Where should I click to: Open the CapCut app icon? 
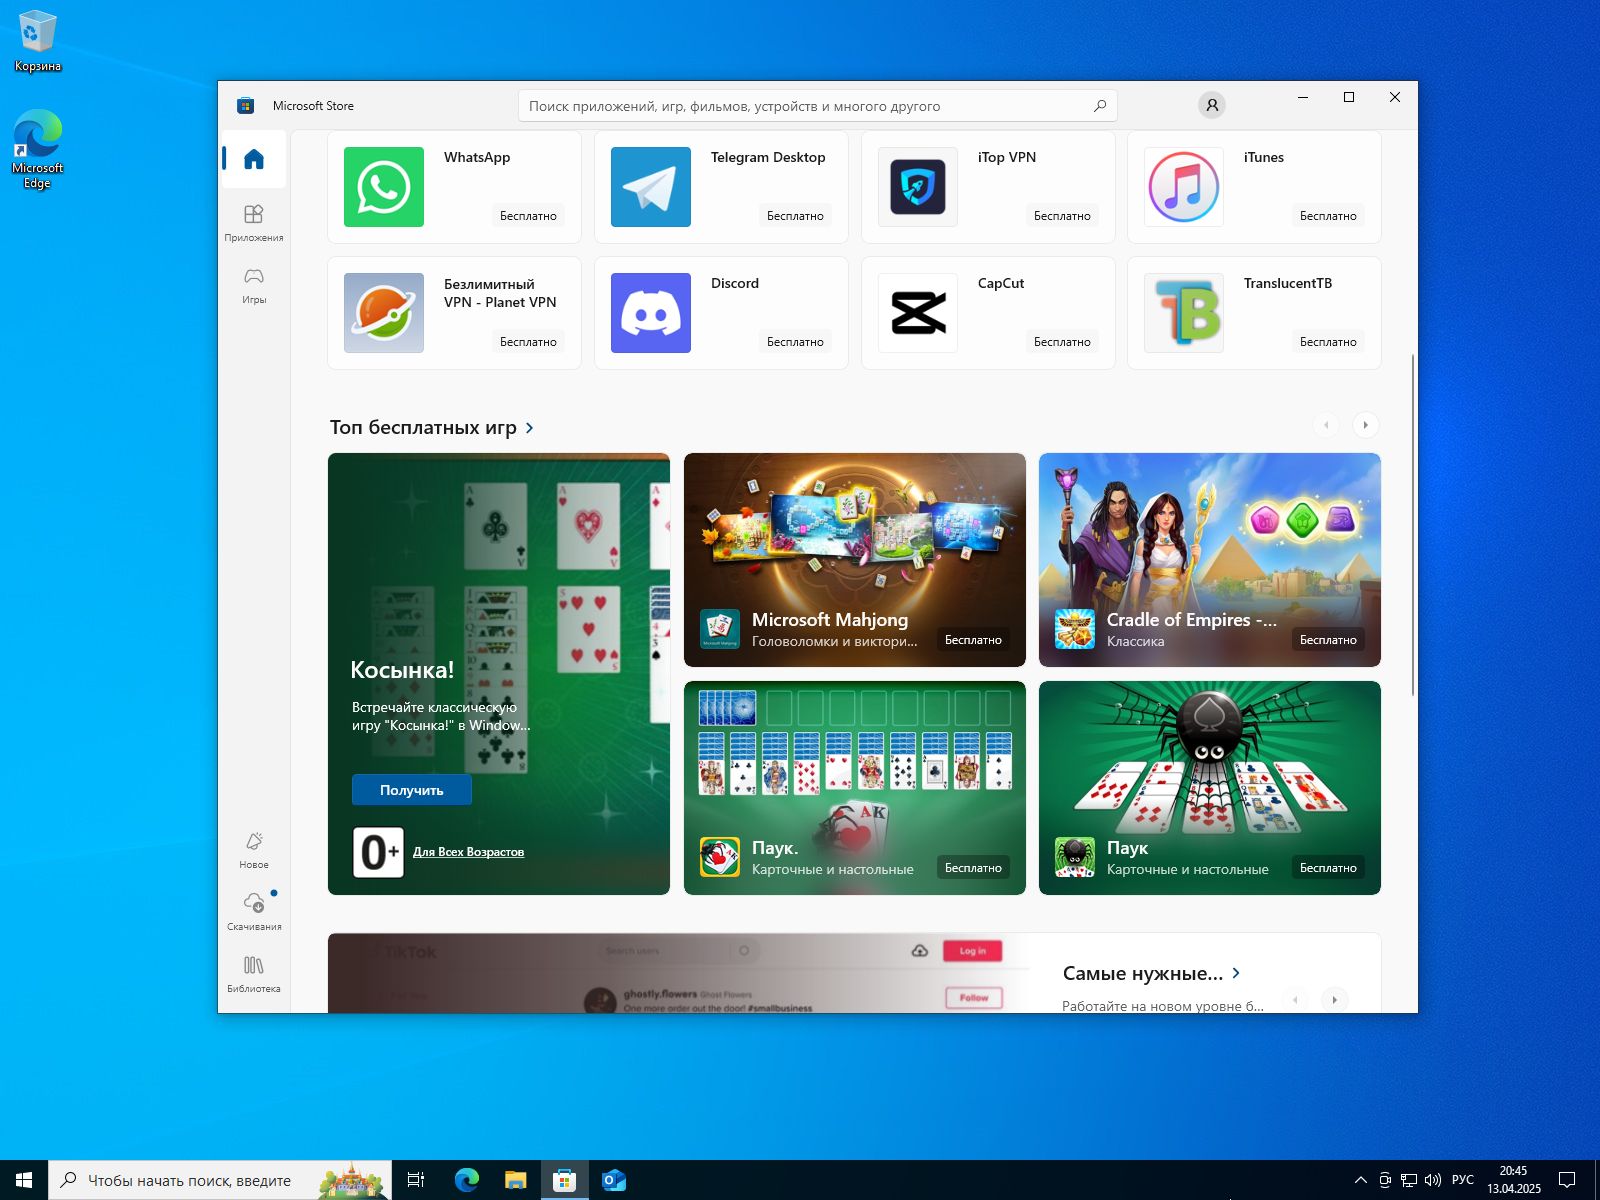(918, 313)
